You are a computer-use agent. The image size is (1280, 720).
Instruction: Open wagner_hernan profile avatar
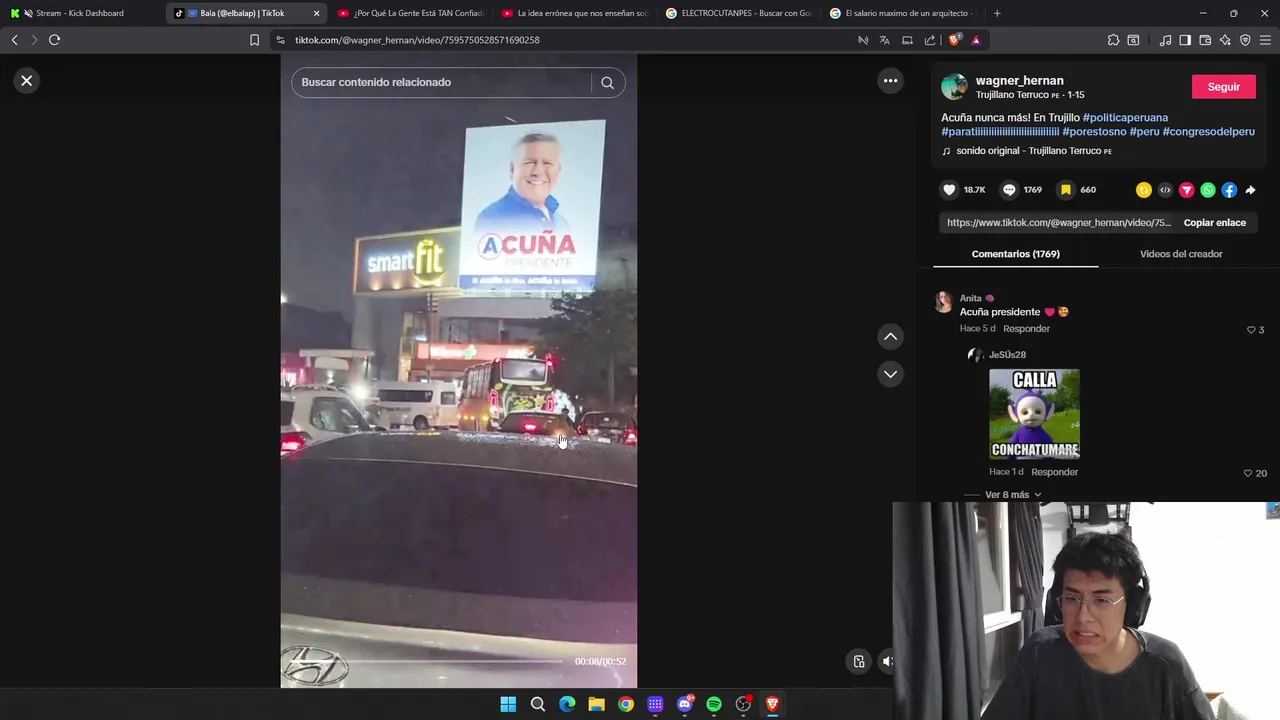click(x=954, y=87)
